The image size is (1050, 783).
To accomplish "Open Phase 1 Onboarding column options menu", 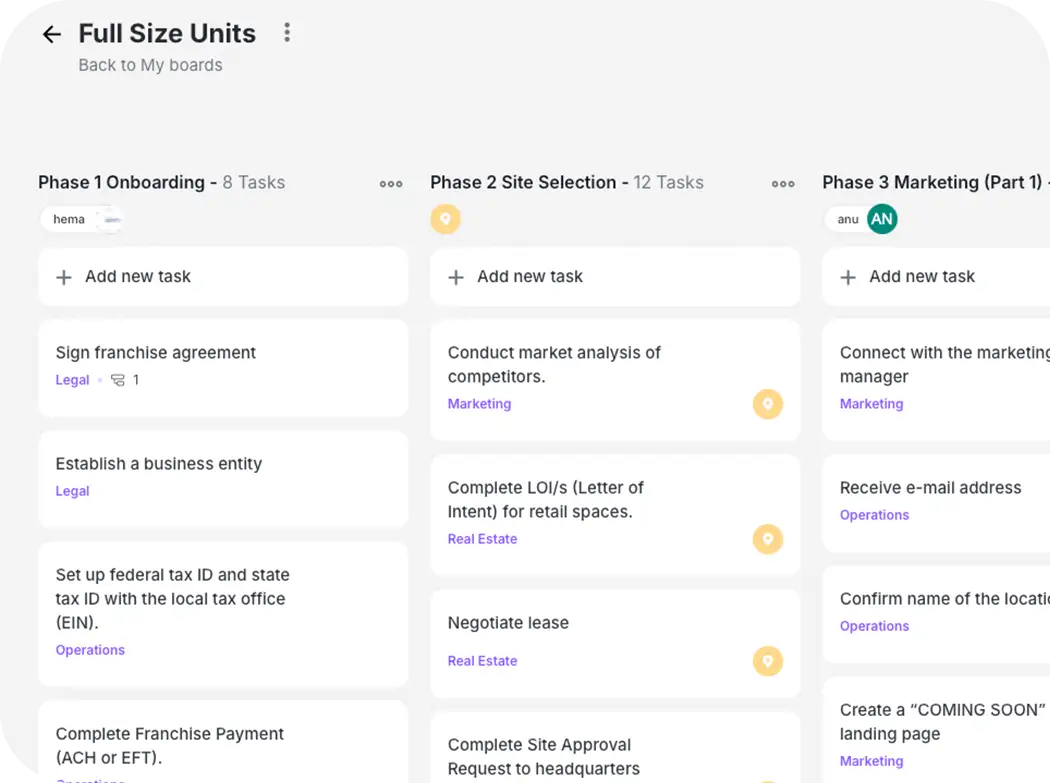I will (x=391, y=184).
